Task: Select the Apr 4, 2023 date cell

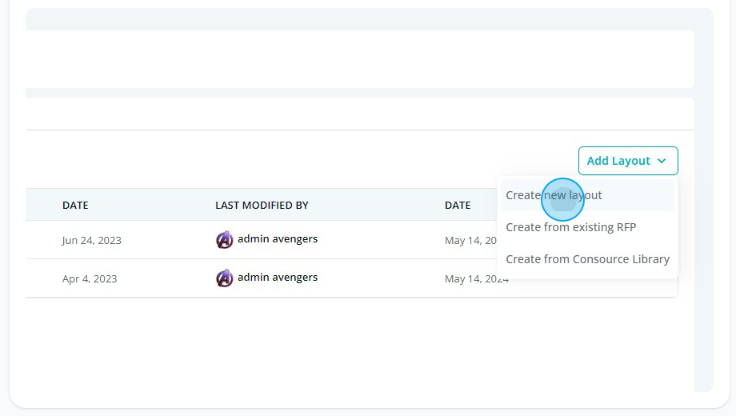Action: (x=89, y=279)
